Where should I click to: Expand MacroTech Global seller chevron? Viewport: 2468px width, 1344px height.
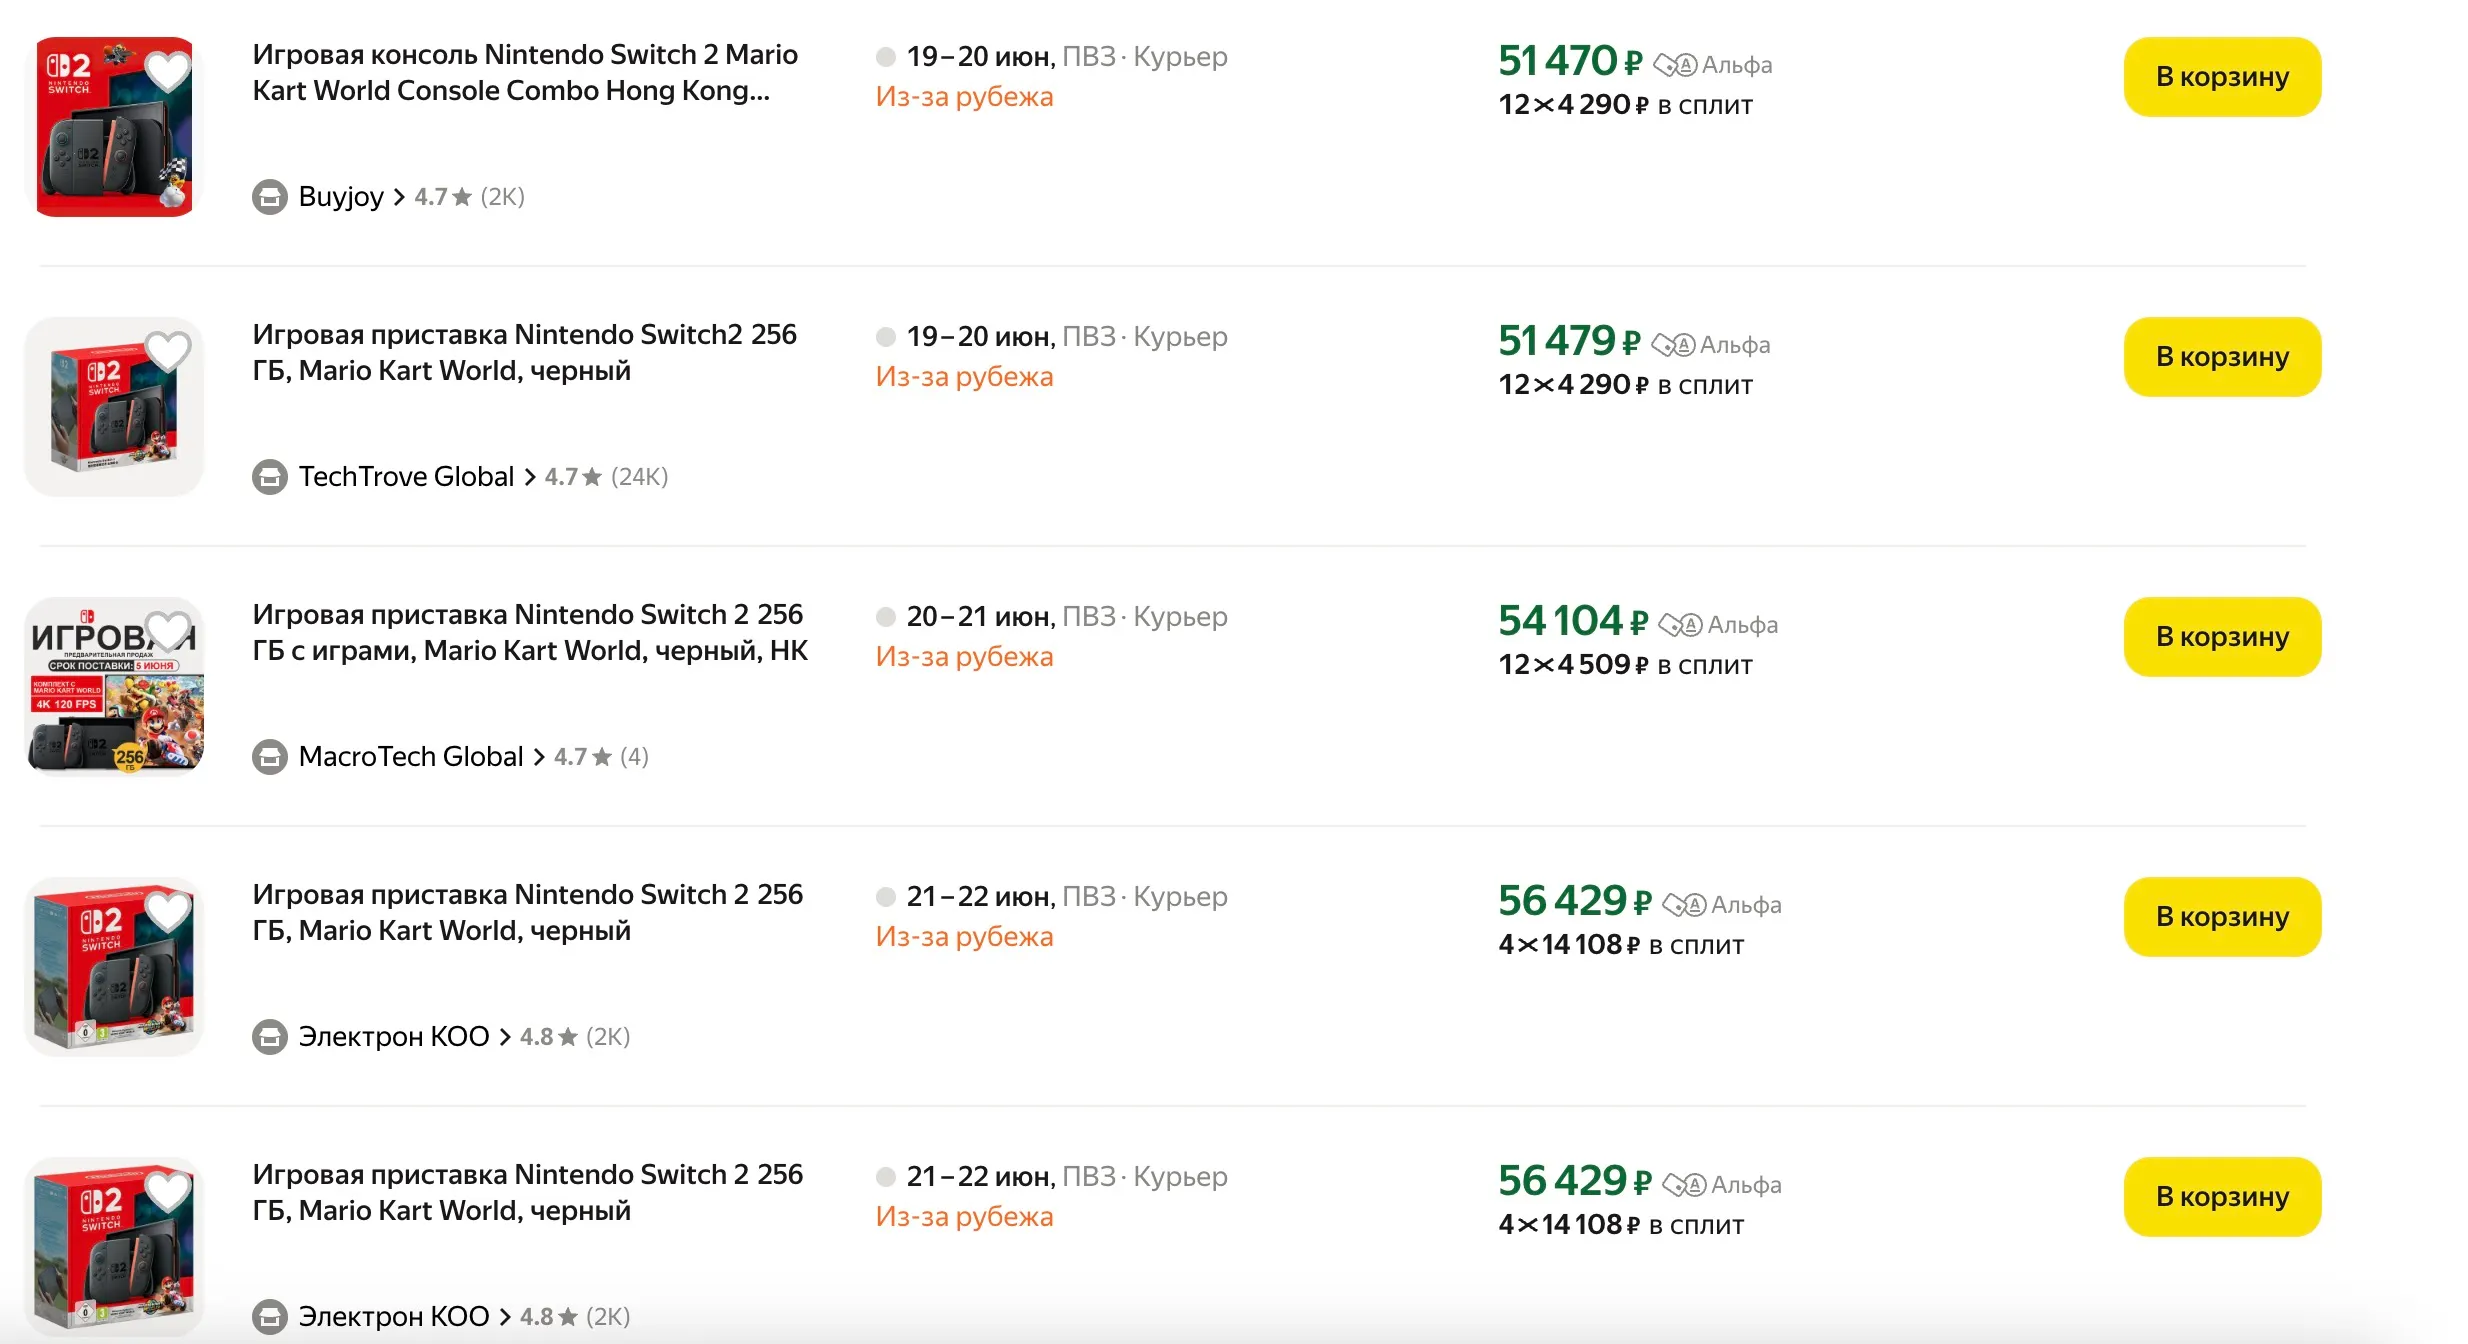tap(539, 757)
